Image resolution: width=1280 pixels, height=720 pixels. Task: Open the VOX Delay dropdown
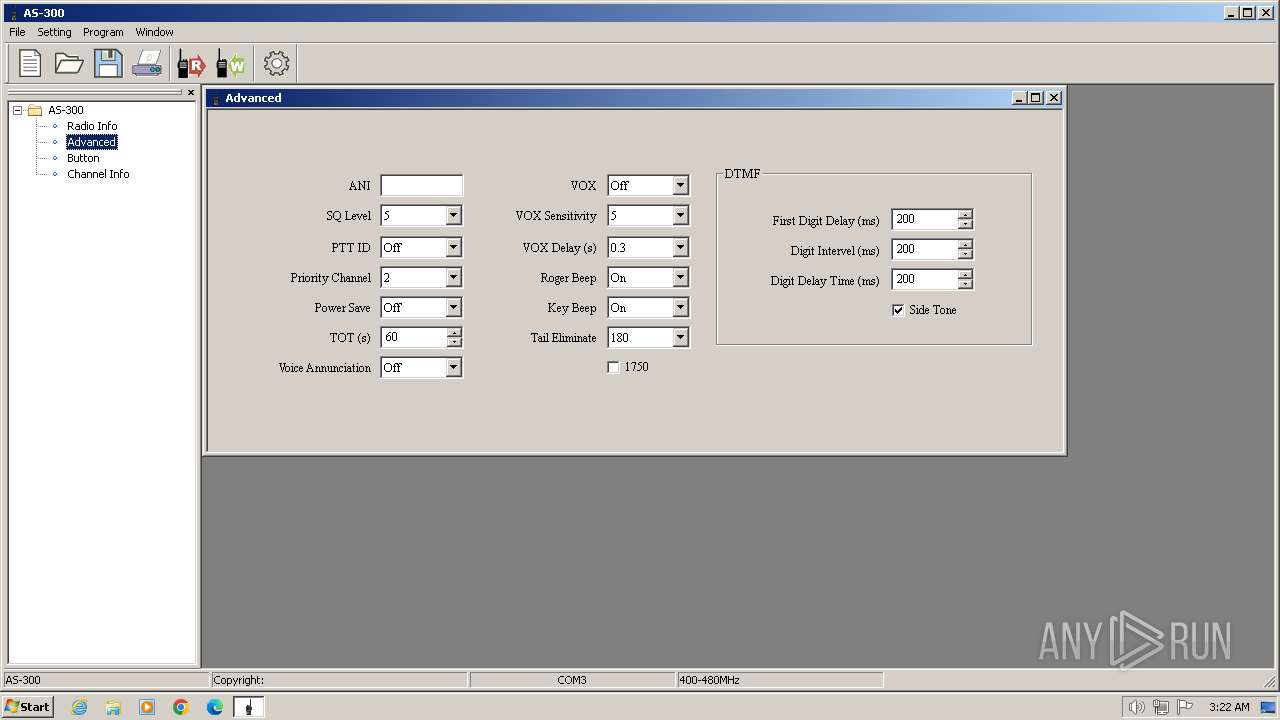click(680, 247)
